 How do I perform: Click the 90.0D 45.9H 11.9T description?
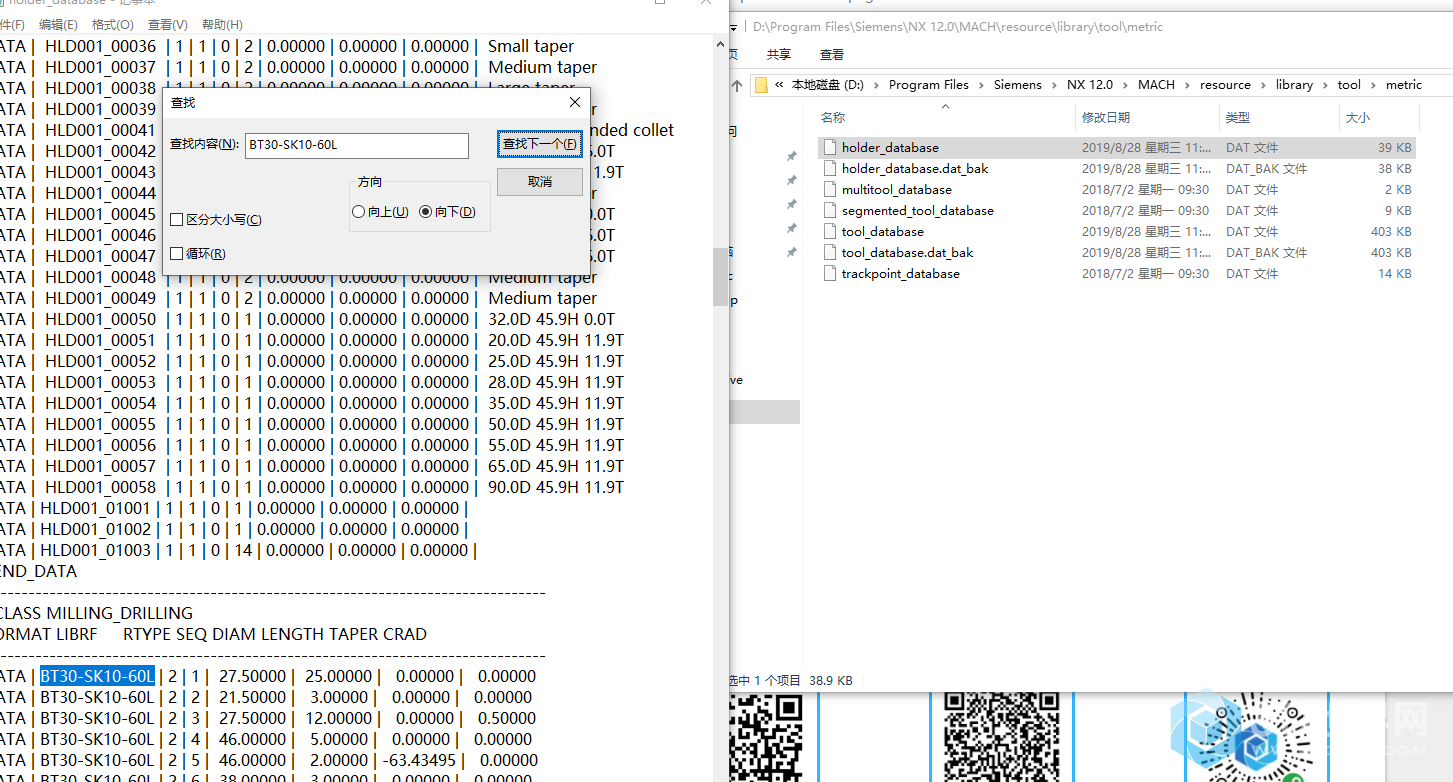(x=556, y=487)
